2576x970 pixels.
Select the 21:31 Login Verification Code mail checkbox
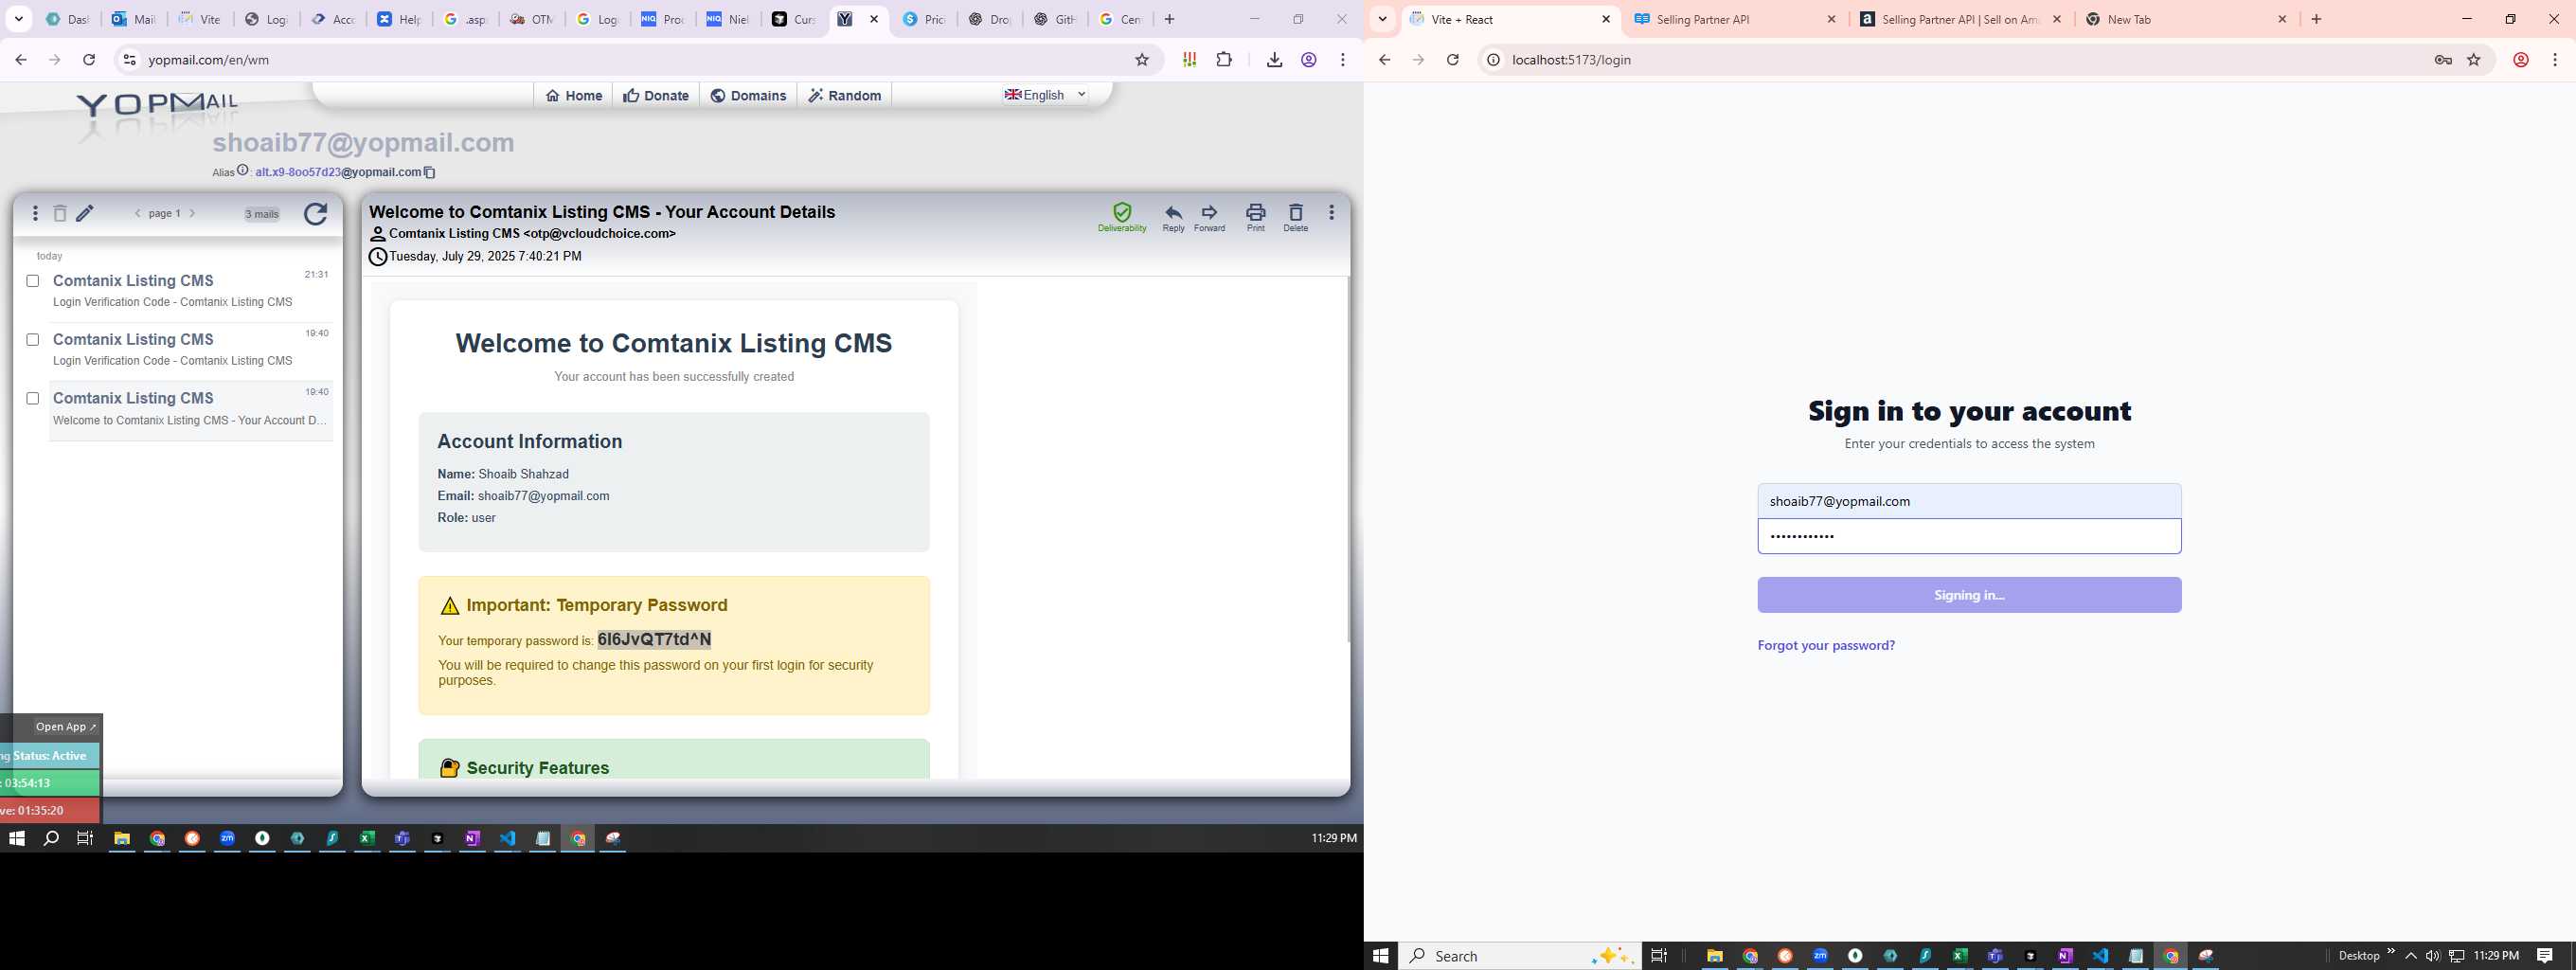pos(33,281)
